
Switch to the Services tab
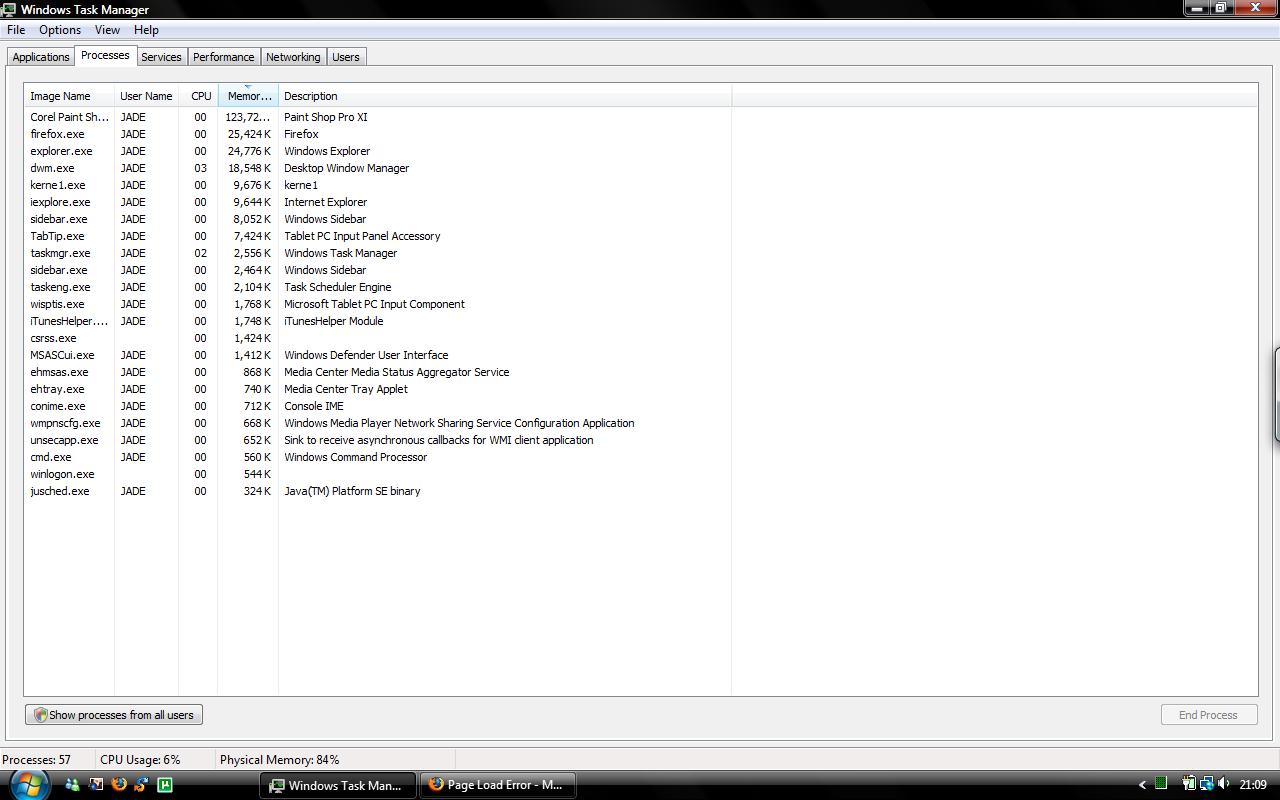[161, 57]
